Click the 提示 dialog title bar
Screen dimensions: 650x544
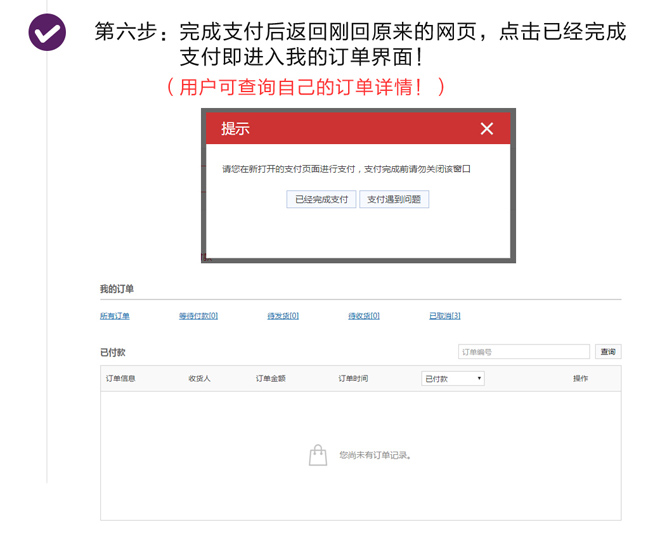pos(340,129)
